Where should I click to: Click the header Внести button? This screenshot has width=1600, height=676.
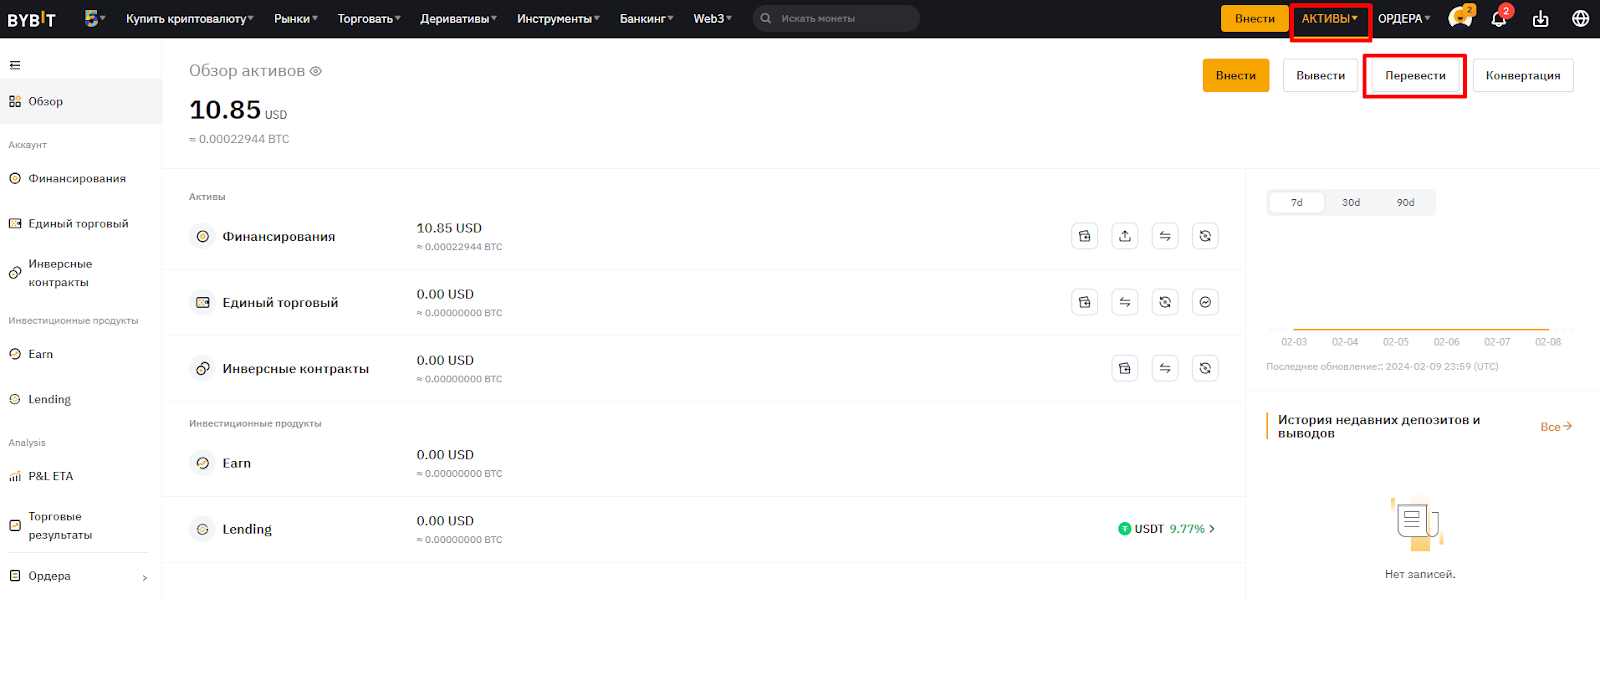1255,19
